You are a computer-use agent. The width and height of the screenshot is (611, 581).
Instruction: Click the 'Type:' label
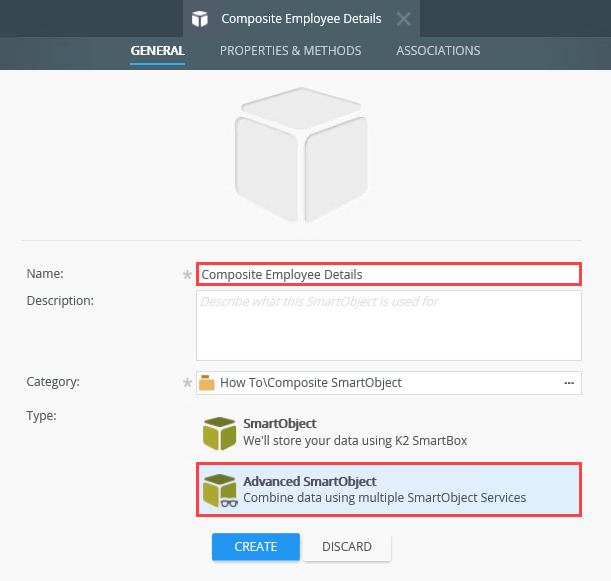pyautogui.click(x=41, y=416)
